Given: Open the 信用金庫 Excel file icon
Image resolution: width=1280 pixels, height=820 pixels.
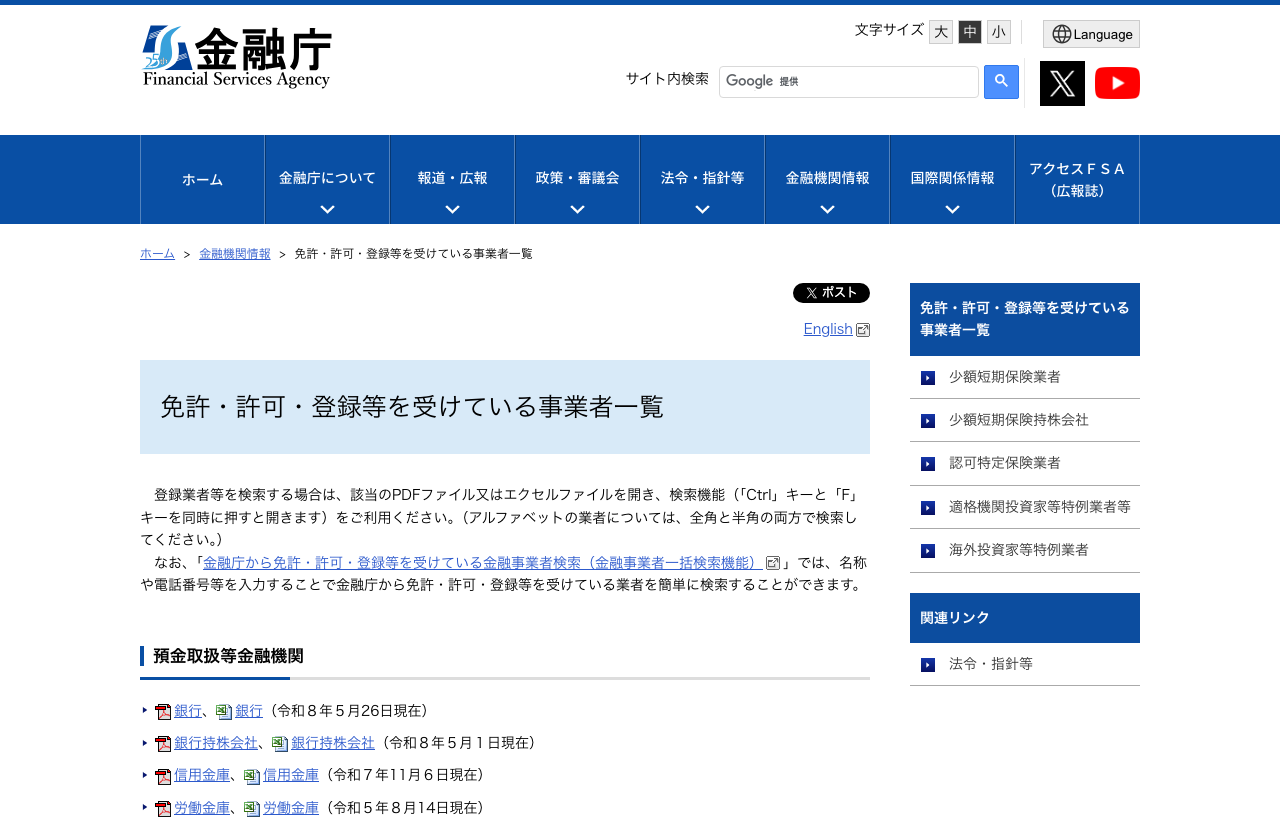Looking at the screenshot, I should pos(252,776).
